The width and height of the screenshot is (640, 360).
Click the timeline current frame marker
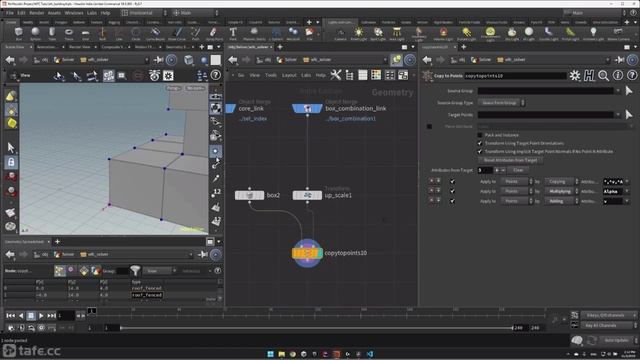pyautogui.click(x=92, y=311)
